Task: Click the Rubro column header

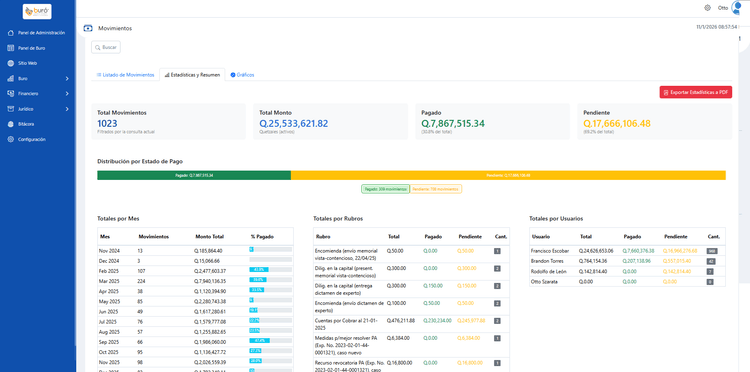Action: (323, 237)
